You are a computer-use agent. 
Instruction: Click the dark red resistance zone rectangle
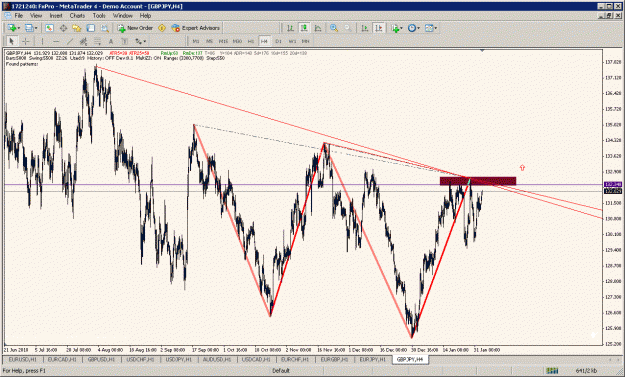point(478,181)
